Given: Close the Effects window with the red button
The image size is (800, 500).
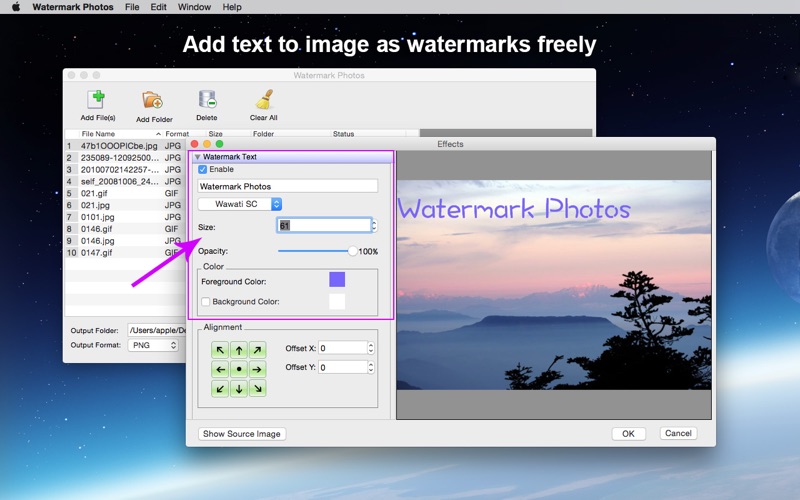Looking at the screenshot, I should (x=194, y=144).
